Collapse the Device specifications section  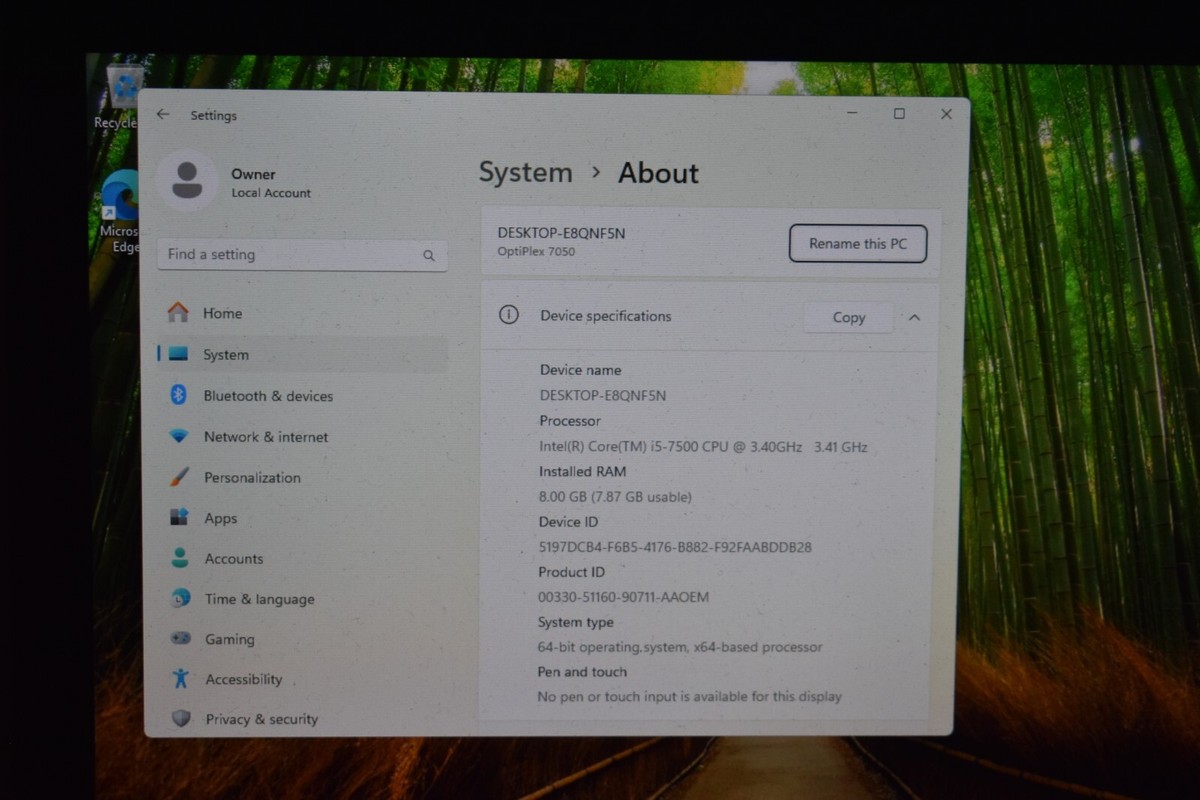(x=914, y=317)
